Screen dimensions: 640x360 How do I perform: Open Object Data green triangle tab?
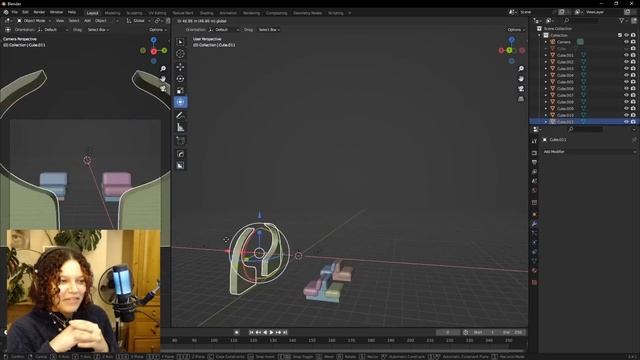(534, 261)
